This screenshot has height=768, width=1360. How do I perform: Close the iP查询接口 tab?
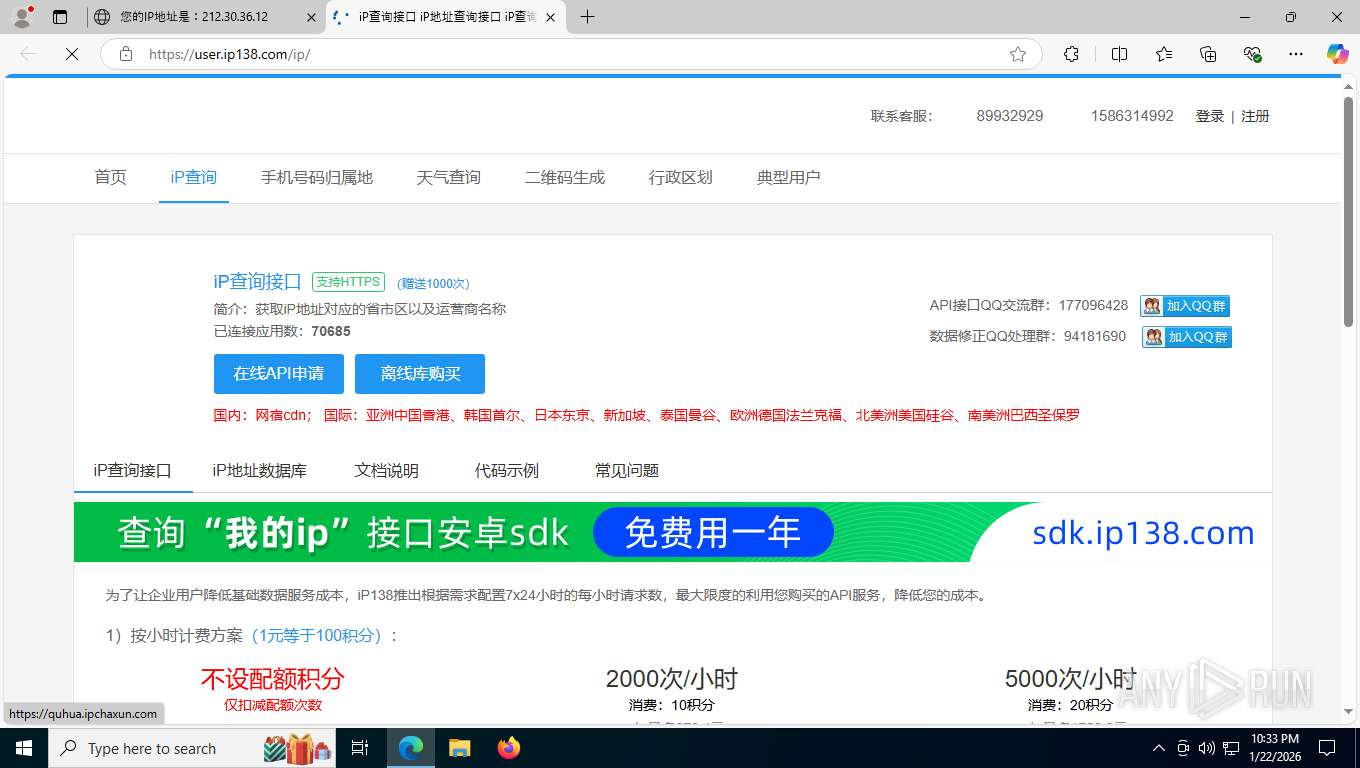click(x=549, y=17)
